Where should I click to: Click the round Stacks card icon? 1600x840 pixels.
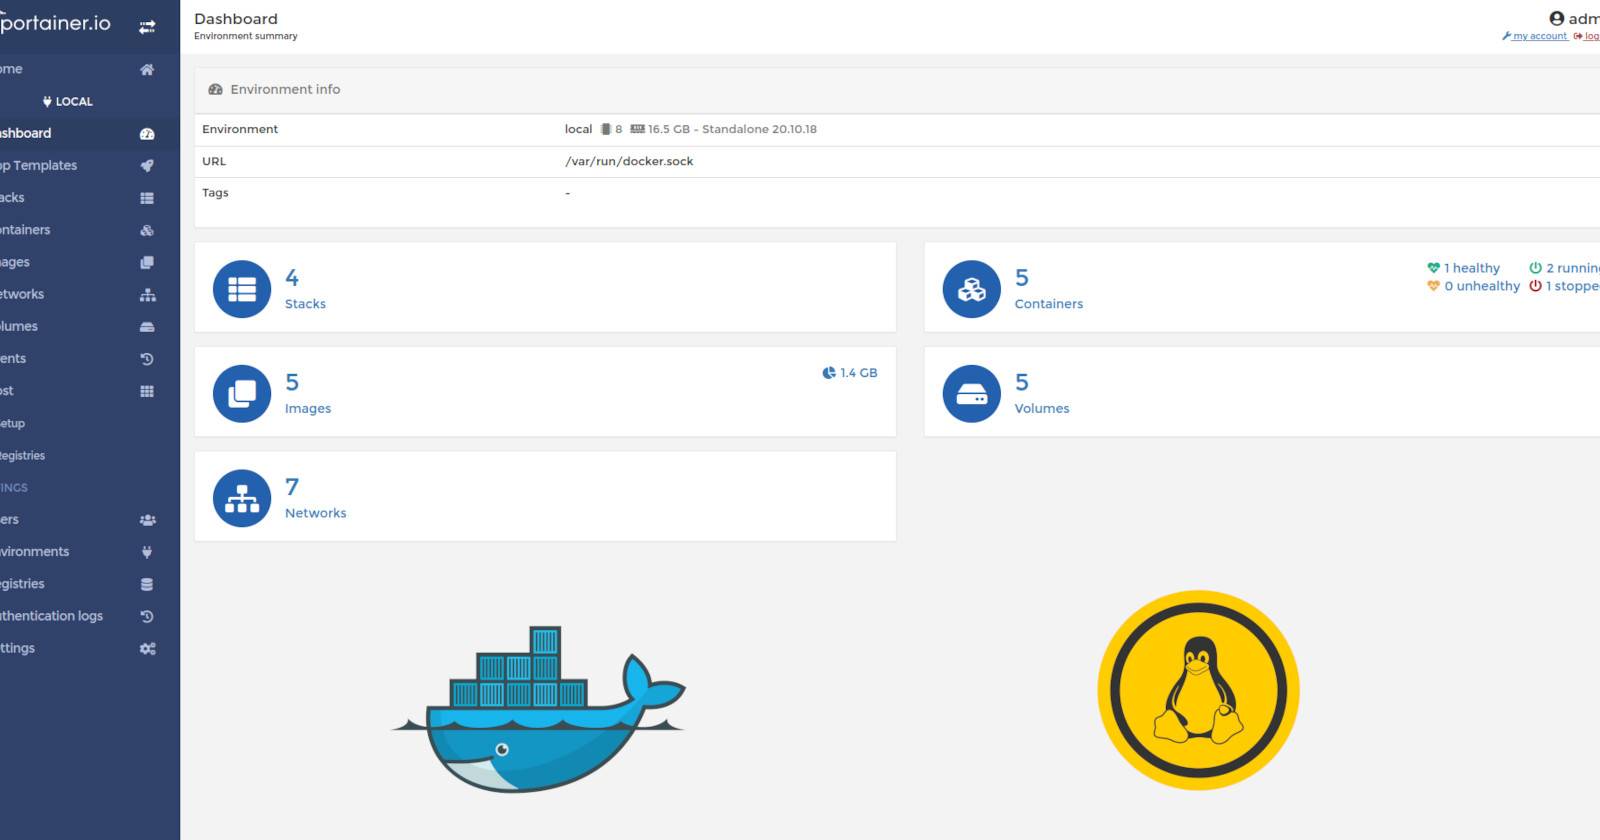(x=242, y=289)
